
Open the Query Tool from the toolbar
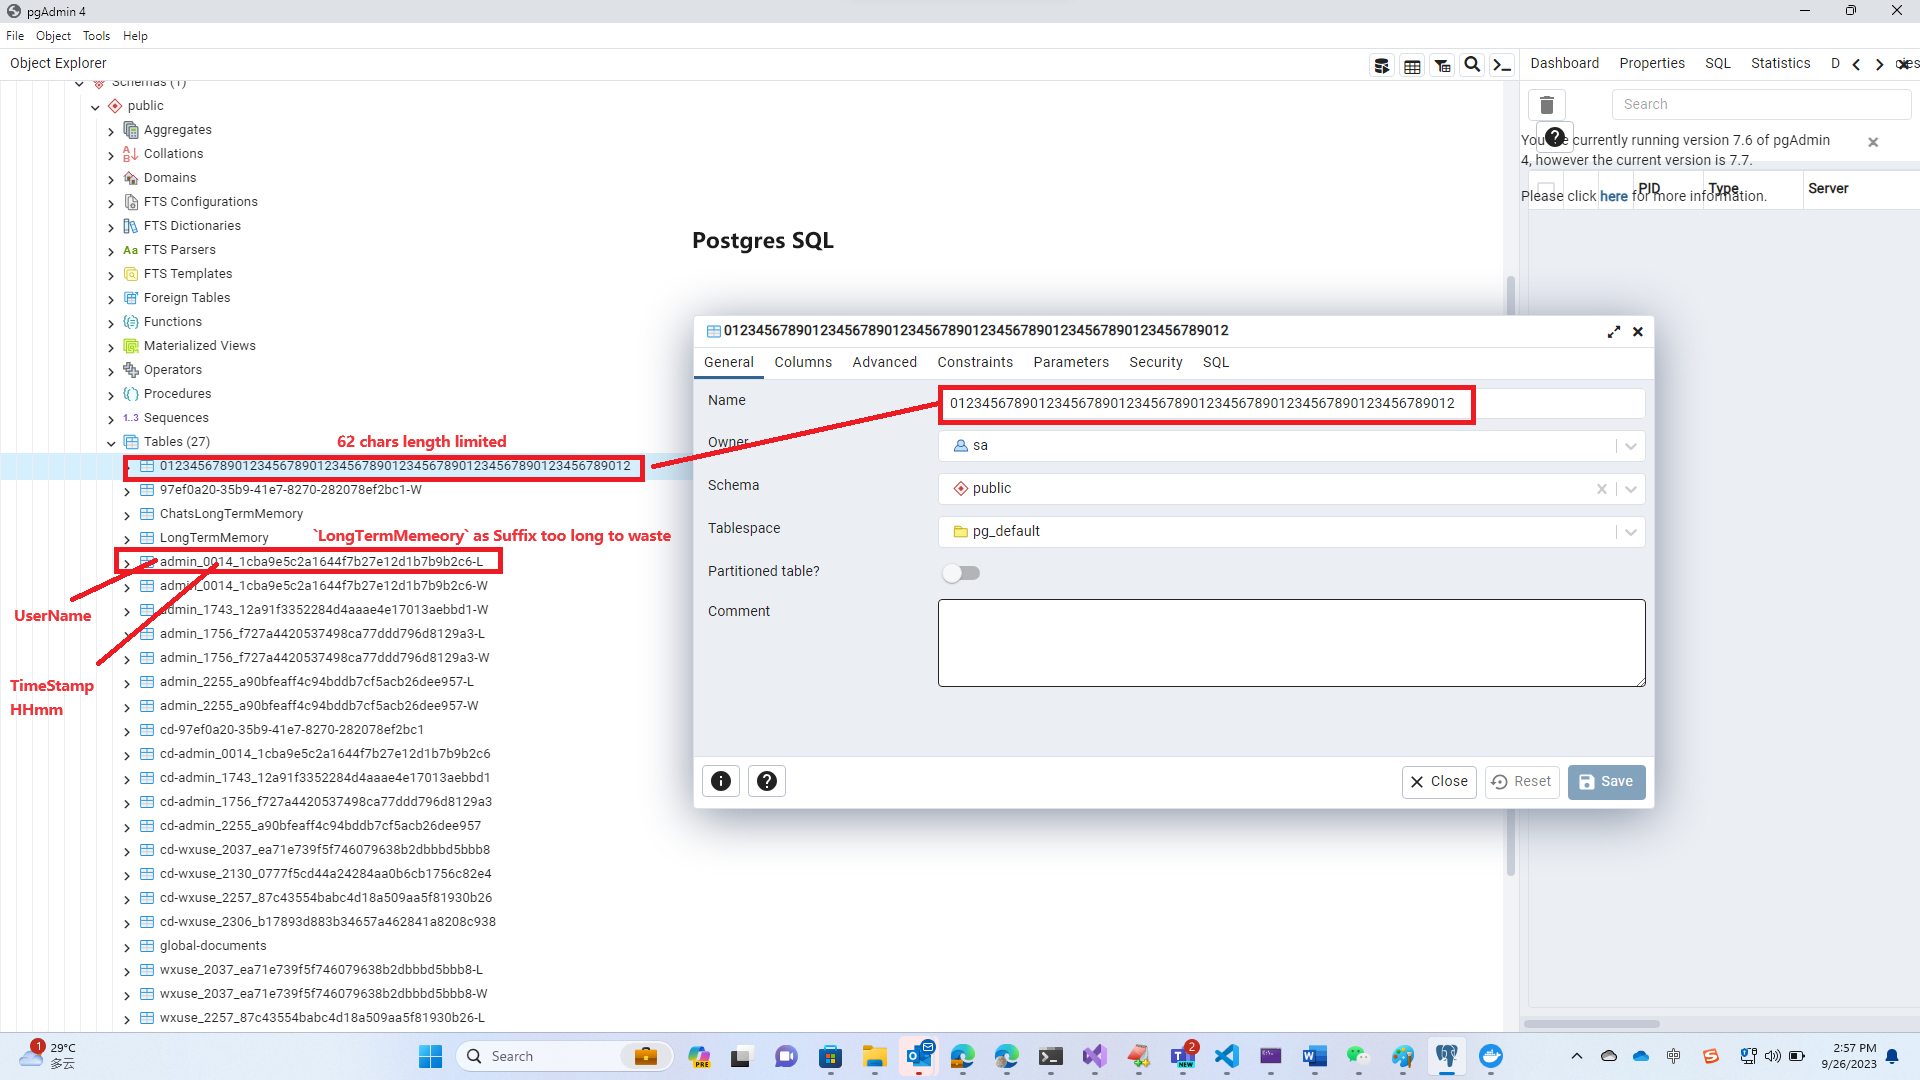click(x=1381, y=64)
